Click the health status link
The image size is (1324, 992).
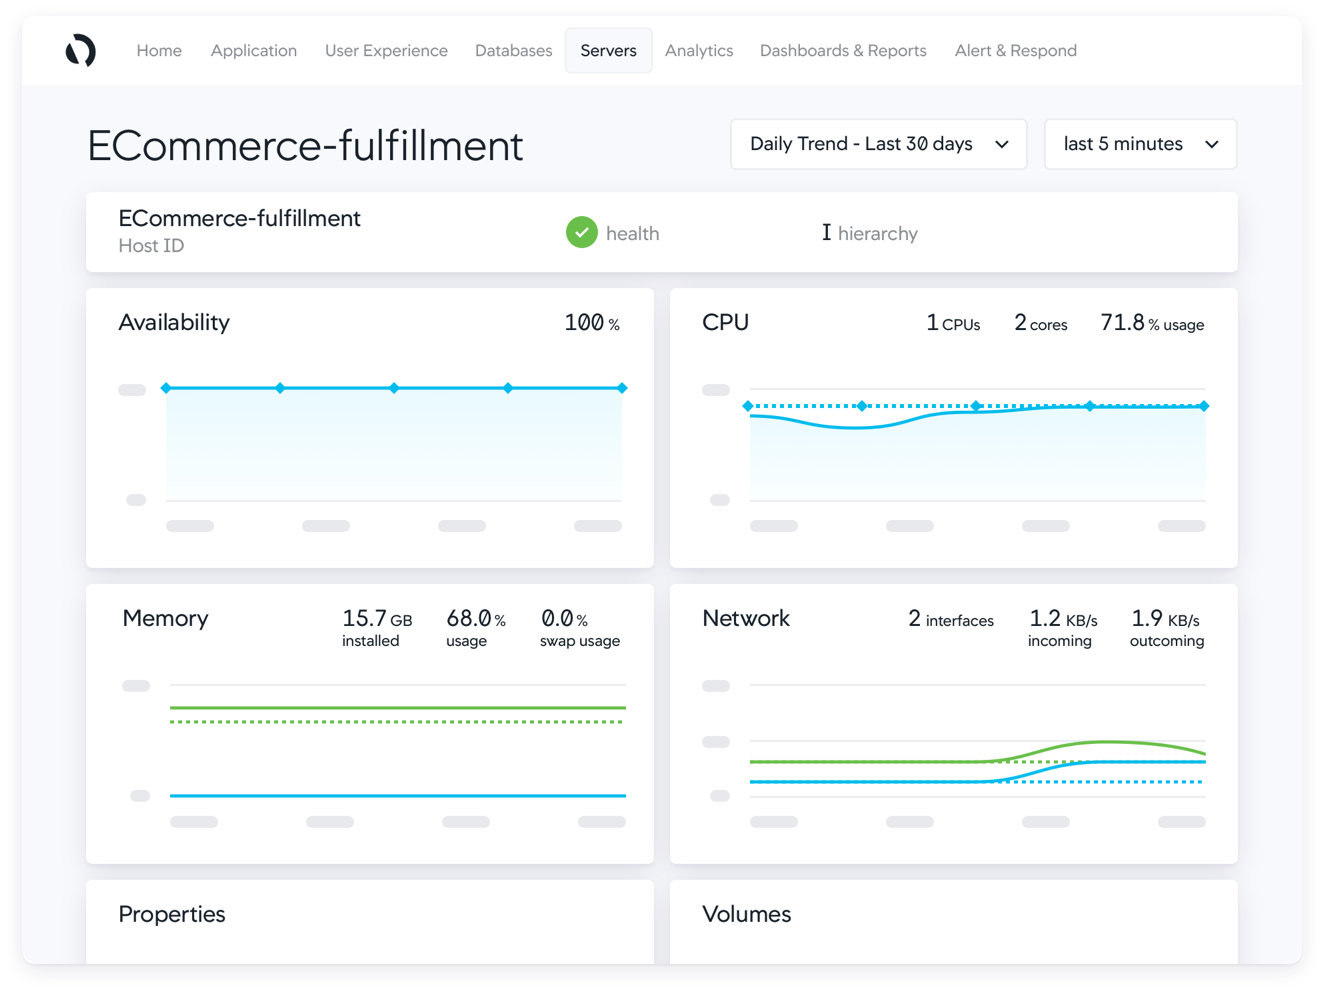coord(632,233)
